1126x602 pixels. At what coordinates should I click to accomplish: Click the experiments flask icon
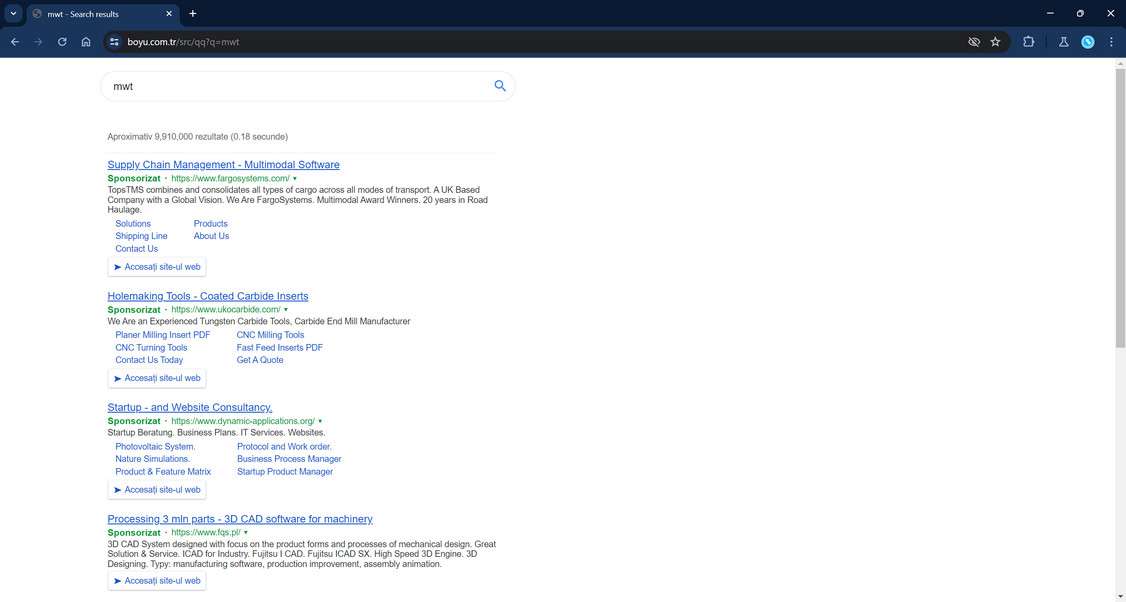click(1064, 42)
